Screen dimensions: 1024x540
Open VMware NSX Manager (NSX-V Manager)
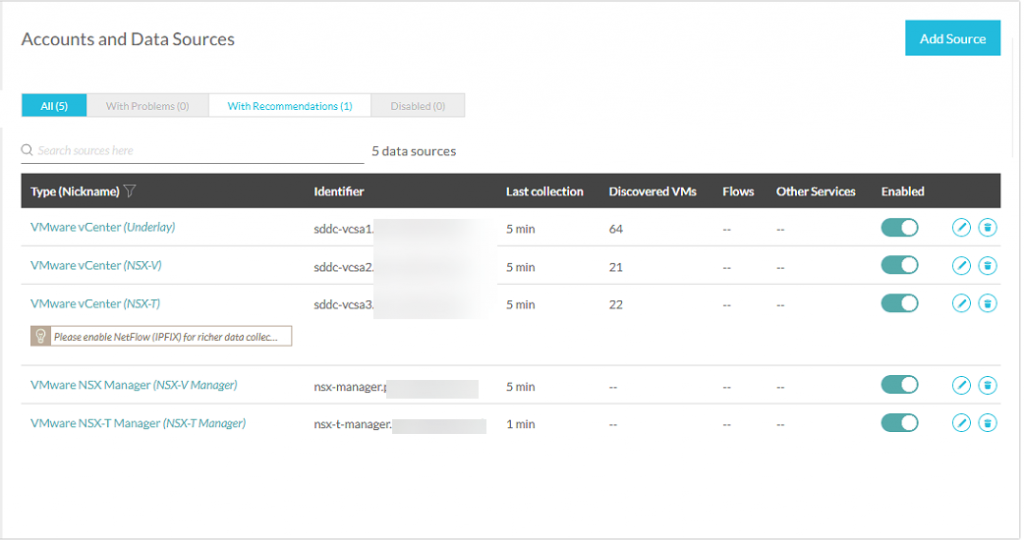(134, 385)
